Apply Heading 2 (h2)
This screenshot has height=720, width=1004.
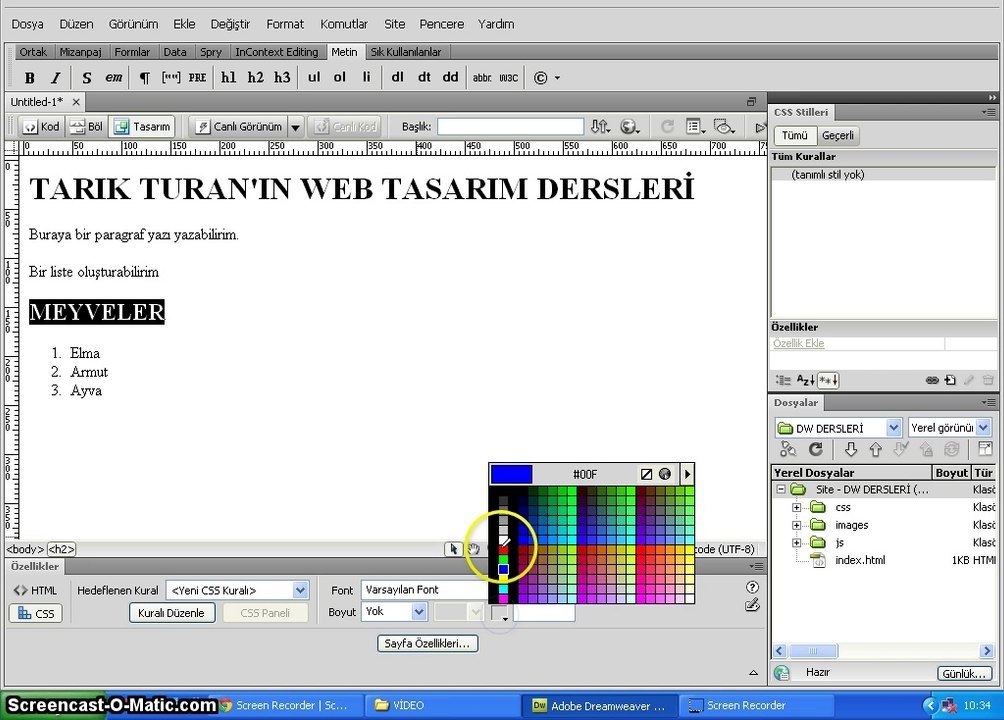click(x=255, y=78)
